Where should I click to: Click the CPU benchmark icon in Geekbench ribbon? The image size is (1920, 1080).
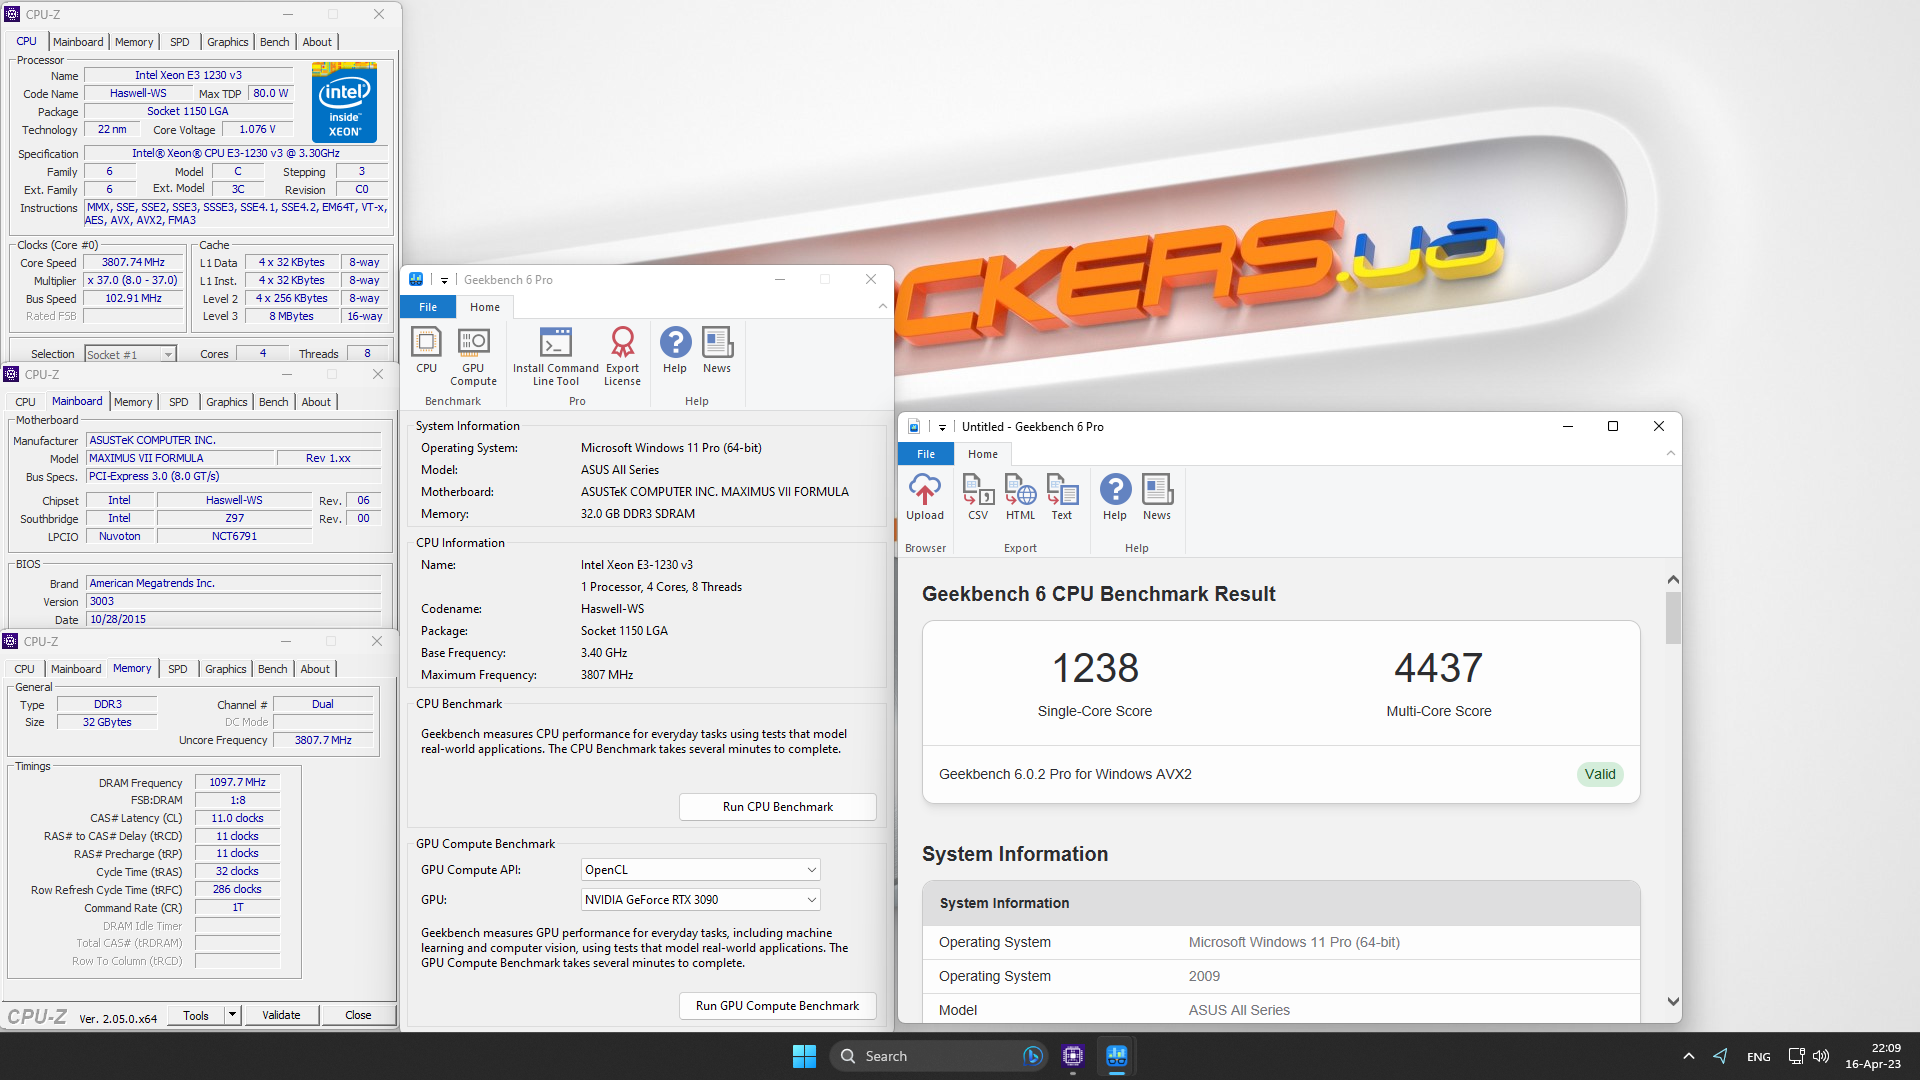(426, 350)
